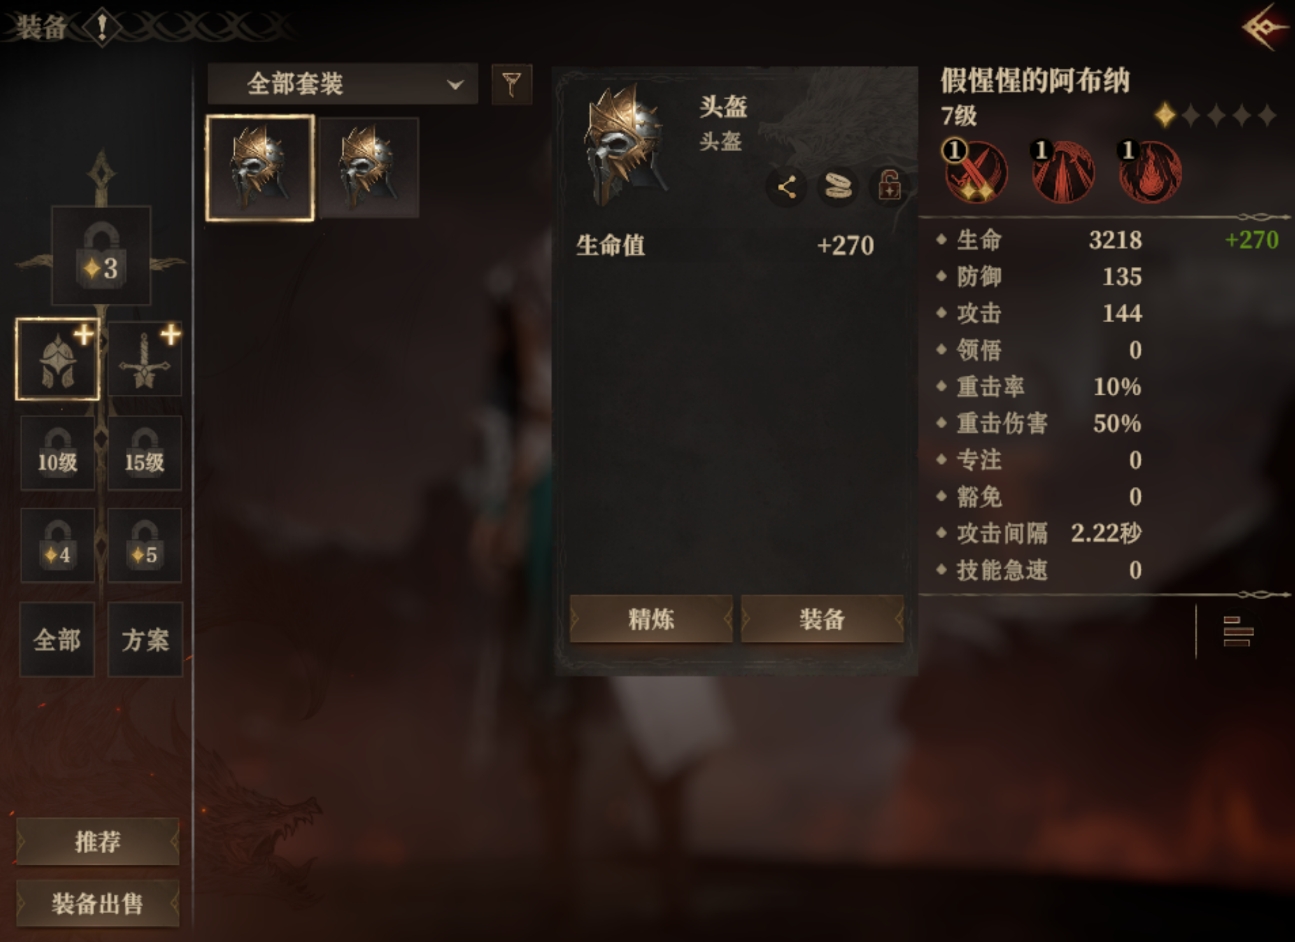Click the filter funnel icon
Viewport: 1295px width, 942px height.
click(511, 85)
